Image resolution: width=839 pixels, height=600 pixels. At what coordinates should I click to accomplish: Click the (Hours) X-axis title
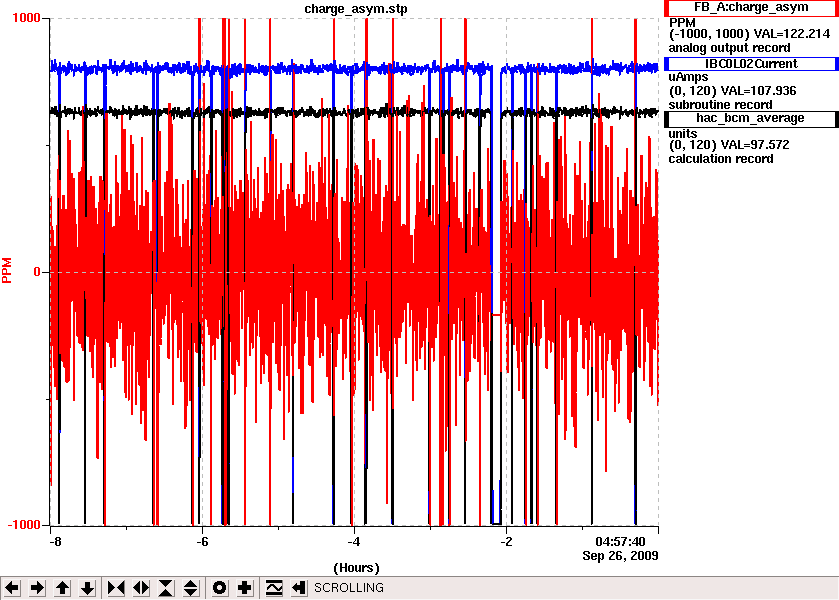356,568
